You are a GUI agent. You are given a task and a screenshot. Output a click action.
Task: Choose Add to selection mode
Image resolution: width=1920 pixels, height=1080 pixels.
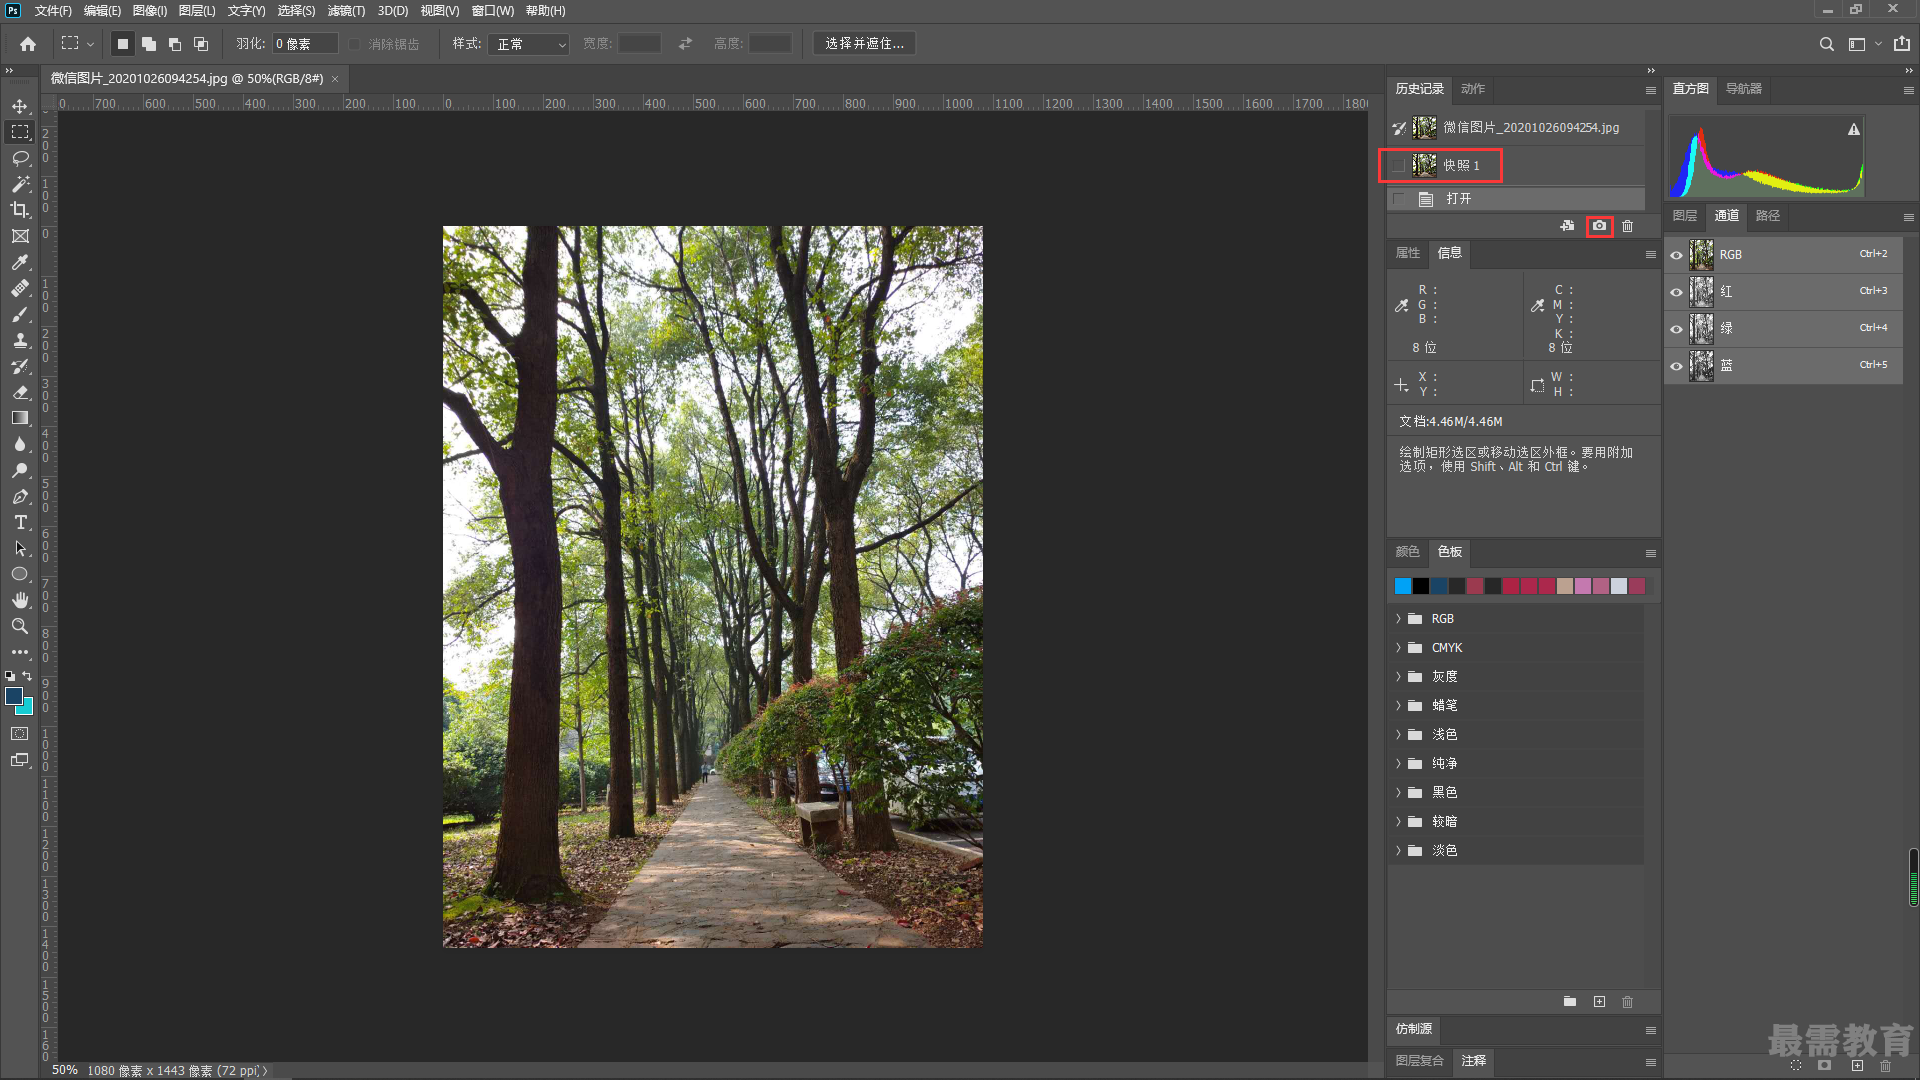pyautogui.click(x=149, y=44)
